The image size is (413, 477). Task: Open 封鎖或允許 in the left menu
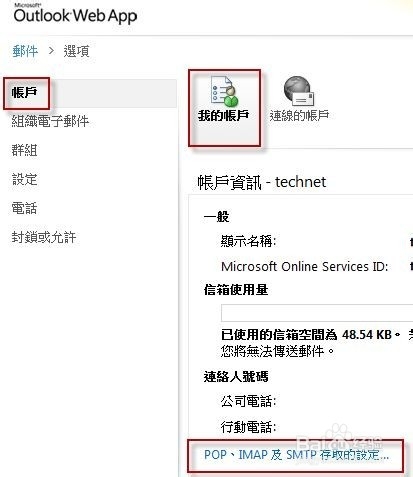(x=44, y=237)
